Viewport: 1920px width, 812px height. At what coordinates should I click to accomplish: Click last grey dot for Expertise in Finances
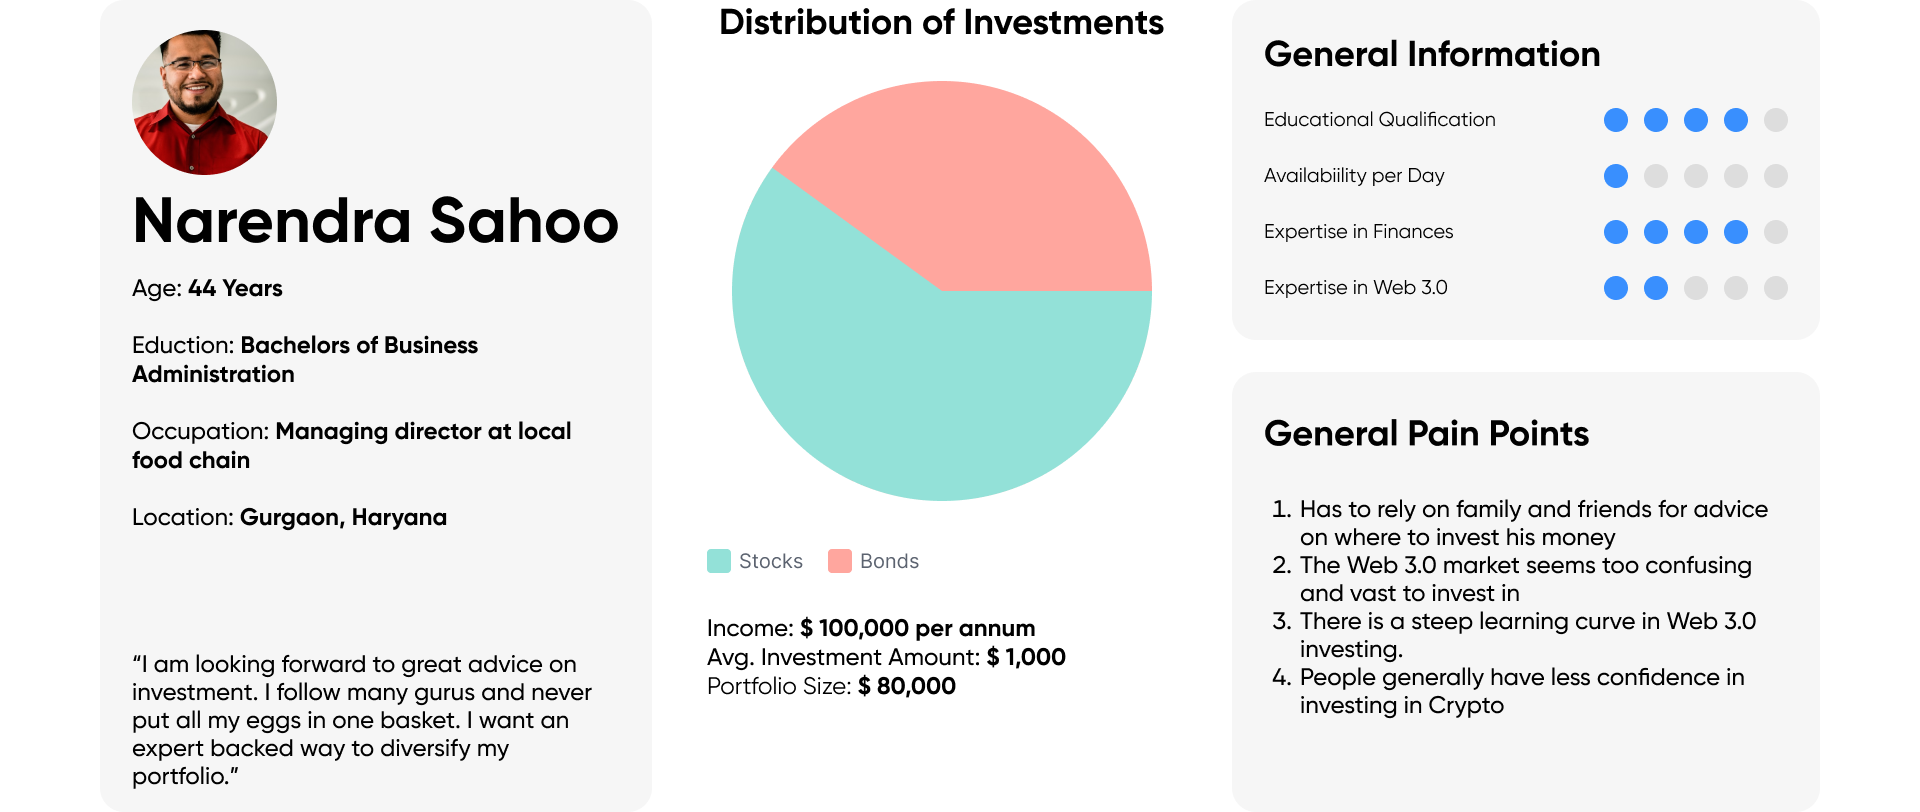click(1776, 232)
